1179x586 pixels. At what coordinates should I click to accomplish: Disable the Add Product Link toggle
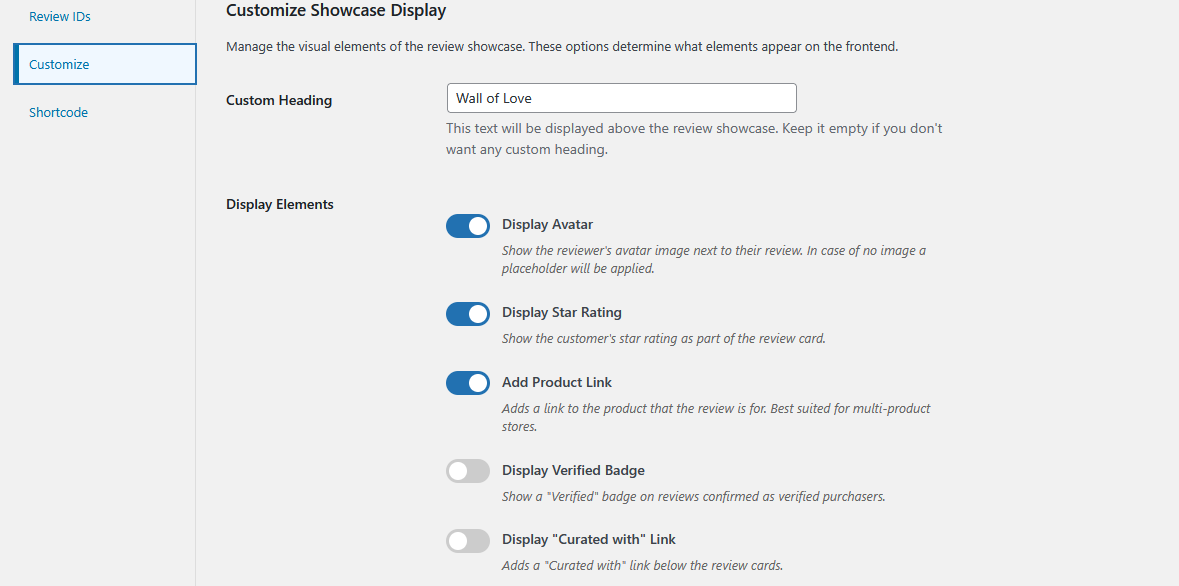click(x=467, y=382)
